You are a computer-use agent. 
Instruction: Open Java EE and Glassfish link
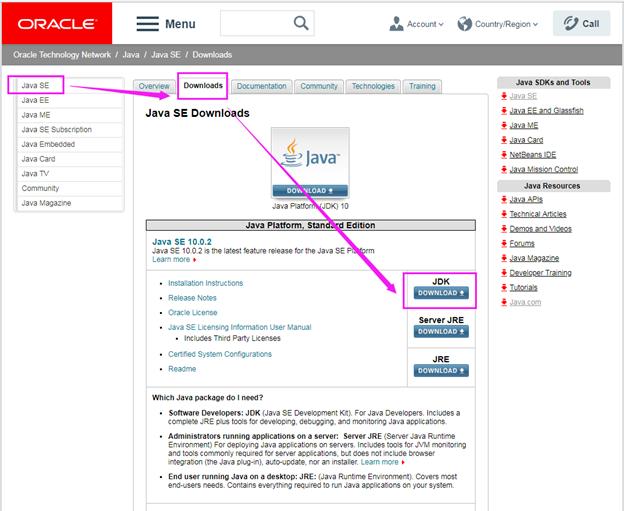(x=546, y=111)
